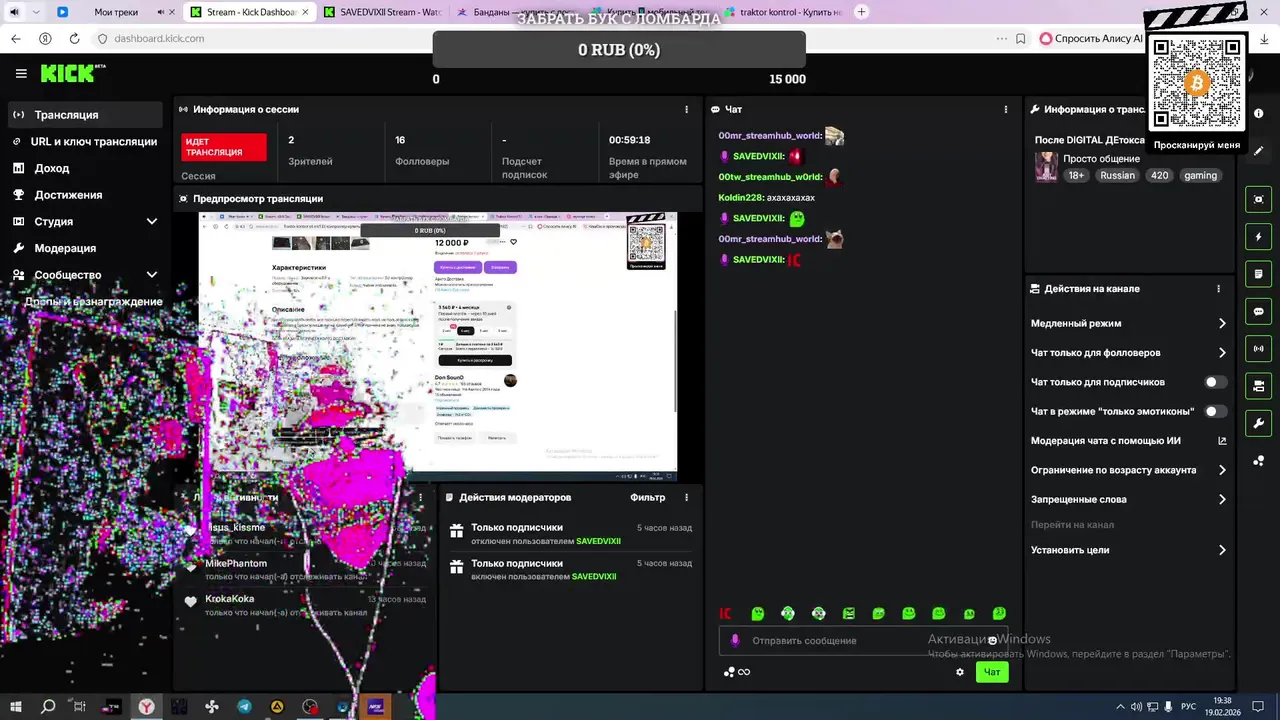Open Модерация in the sidebar
The image size is (1280, 720).
pyautogui.click(x=85, y=248)
